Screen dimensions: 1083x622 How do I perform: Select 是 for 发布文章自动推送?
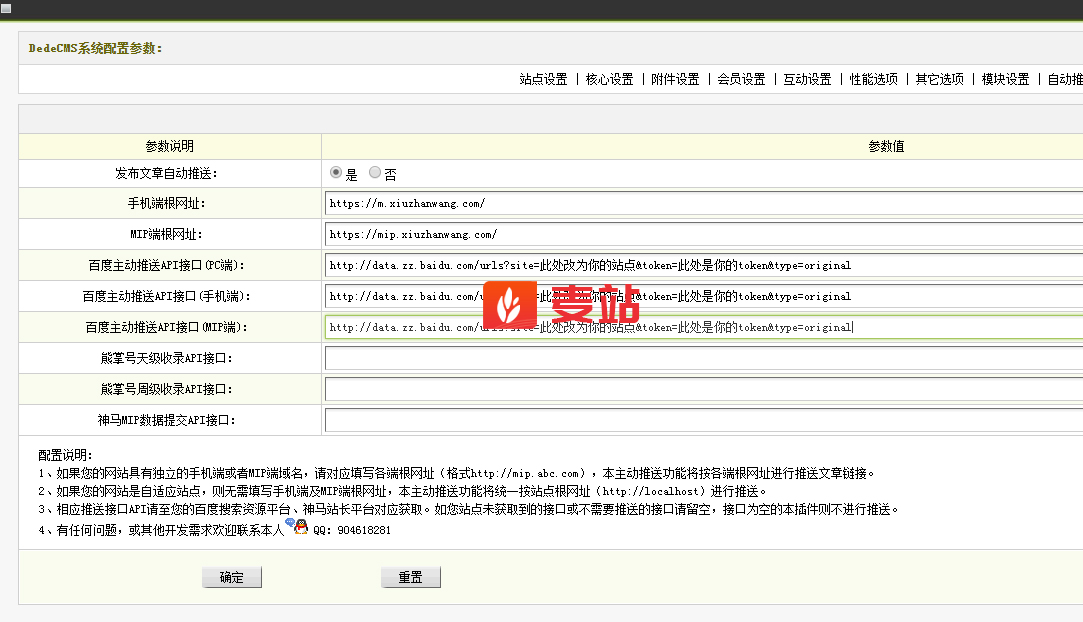[336, 173]
